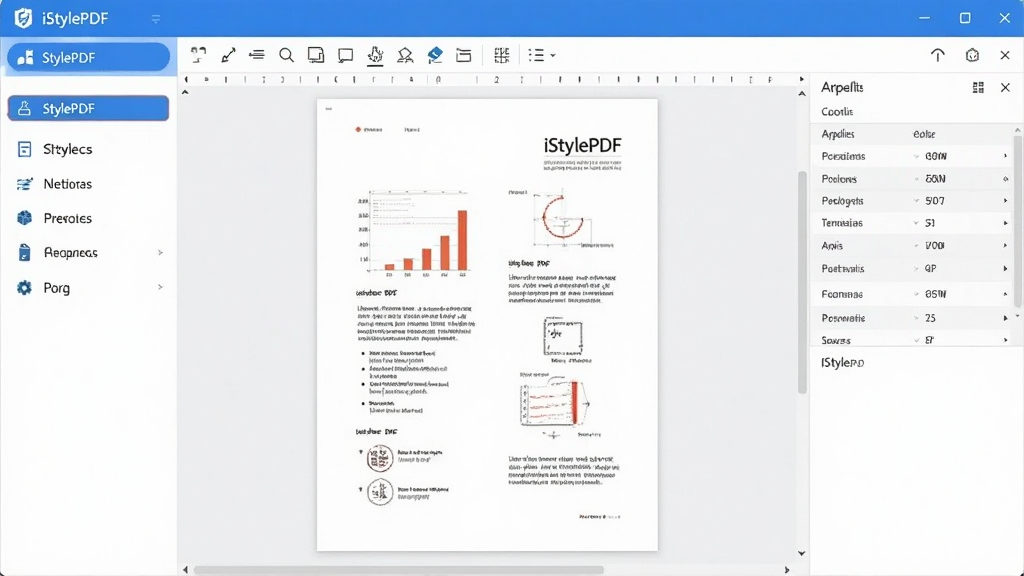Screen dimensions: 1024x576
Task: Click the orange bar chart on the page
Action: point(413,234)
